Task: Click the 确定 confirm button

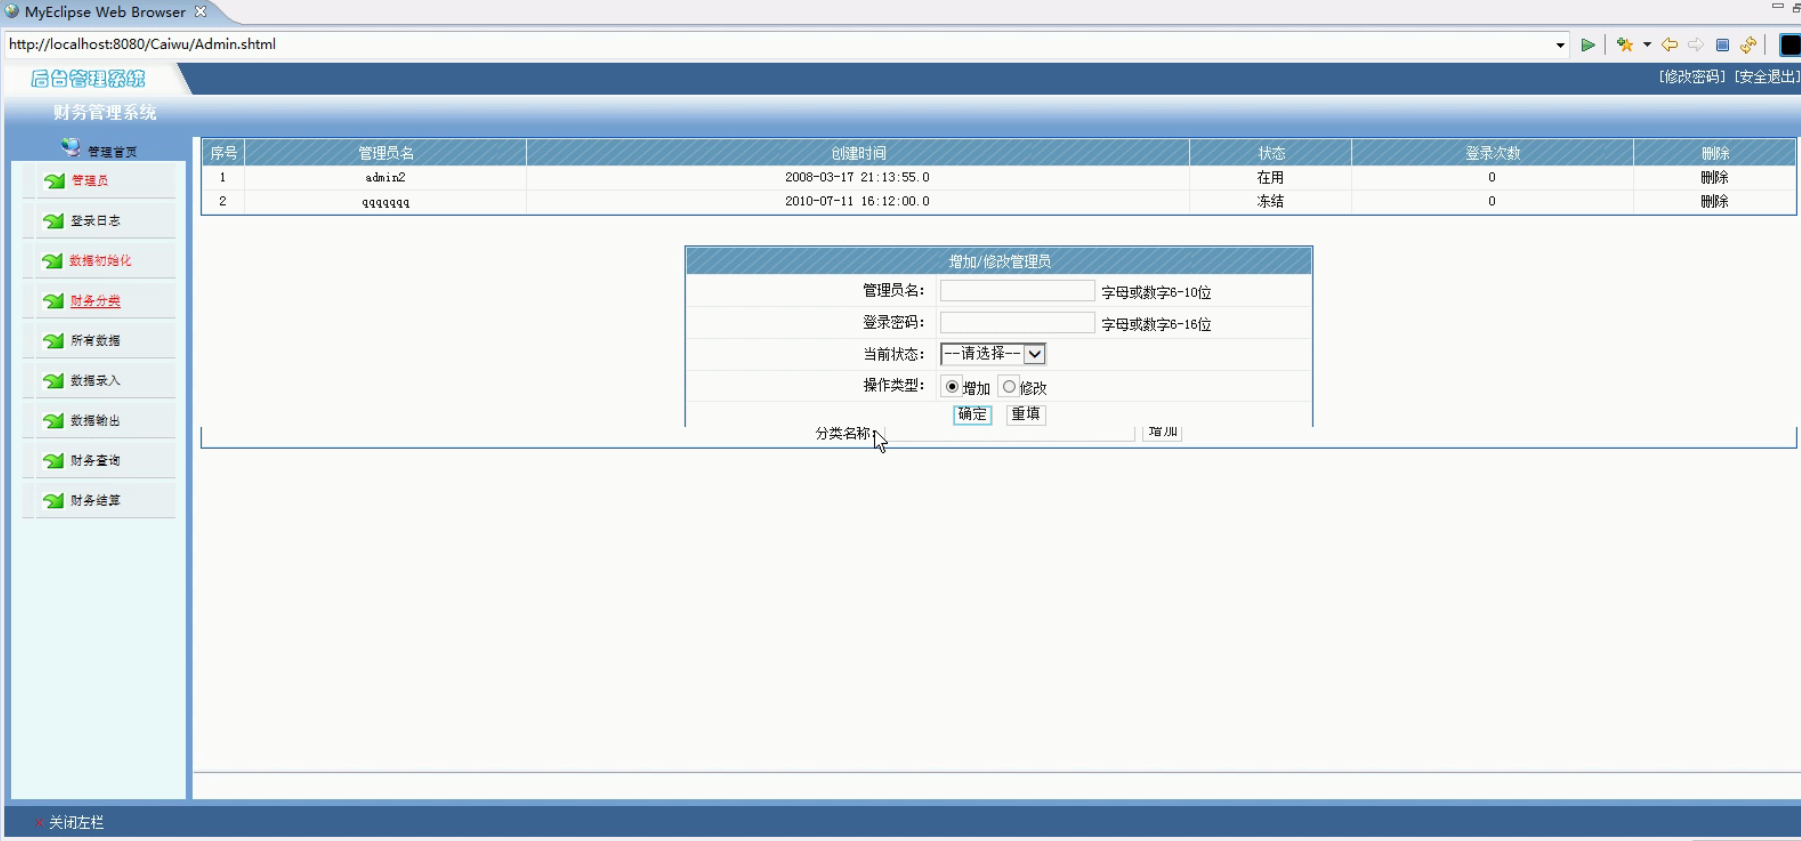Action: tap(972, 414)
